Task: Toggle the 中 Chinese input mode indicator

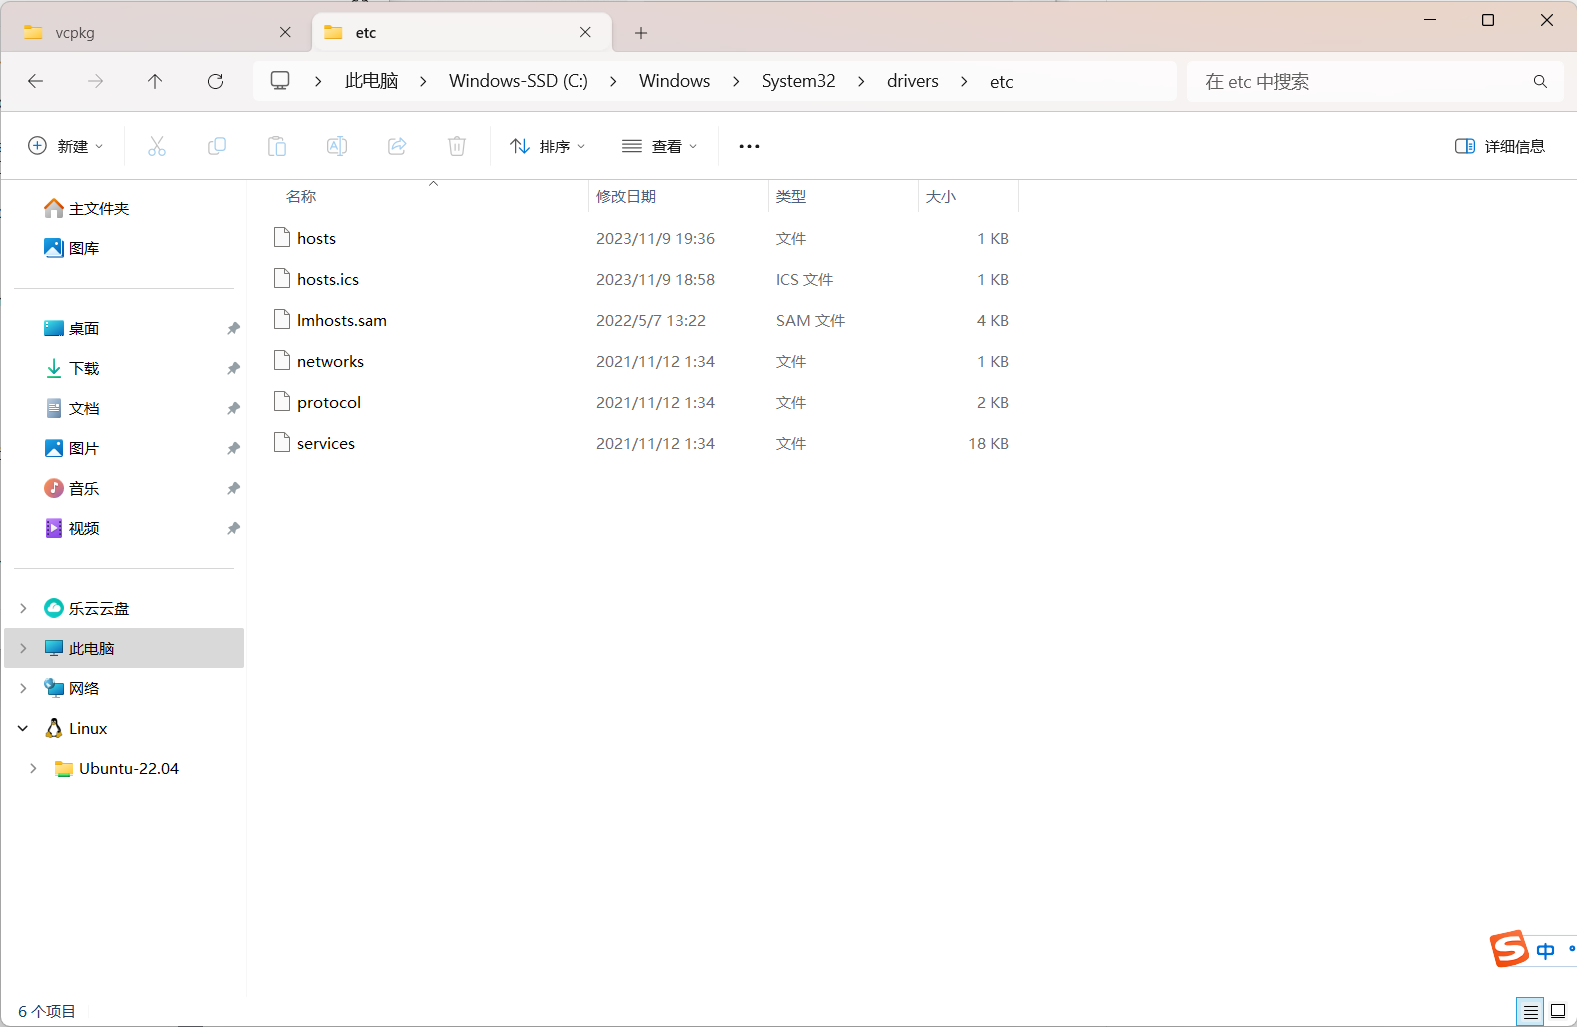Action: [1546, 951]
